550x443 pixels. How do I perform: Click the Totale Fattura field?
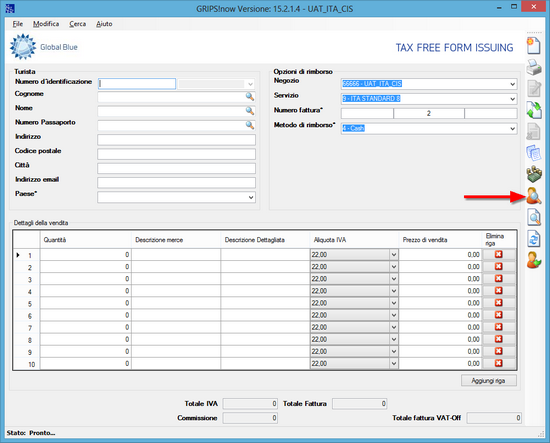coord(360,404)
